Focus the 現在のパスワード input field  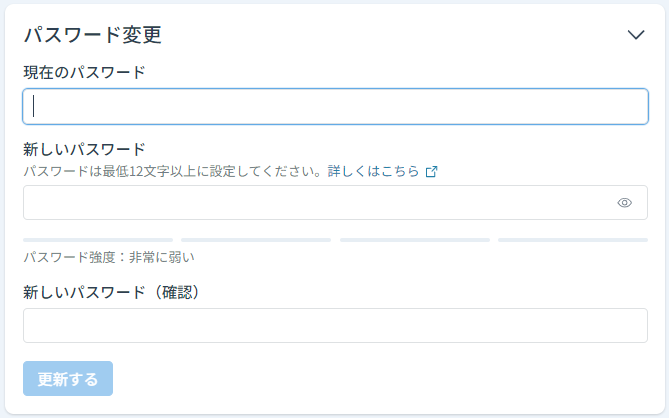pos(335,107)
